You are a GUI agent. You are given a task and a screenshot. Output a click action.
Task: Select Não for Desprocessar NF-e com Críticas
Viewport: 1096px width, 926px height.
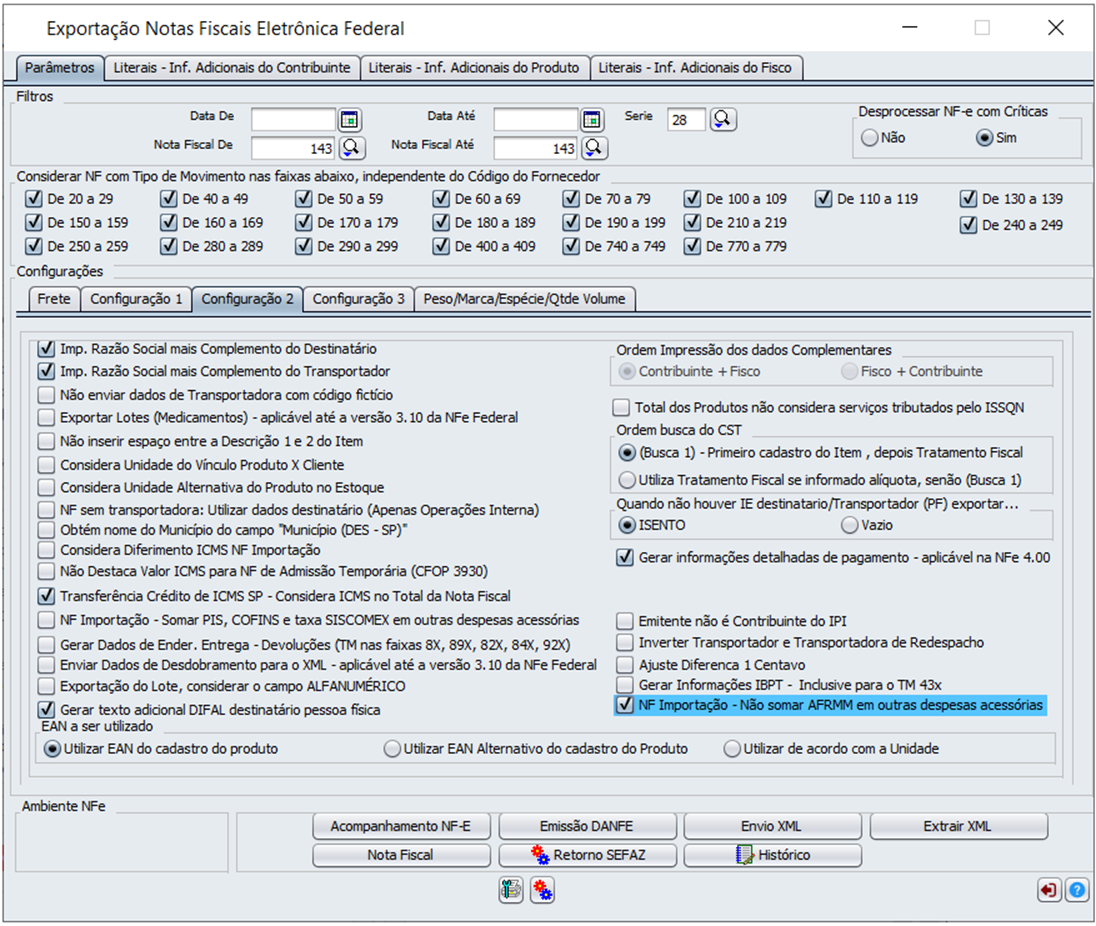point(870,138)
